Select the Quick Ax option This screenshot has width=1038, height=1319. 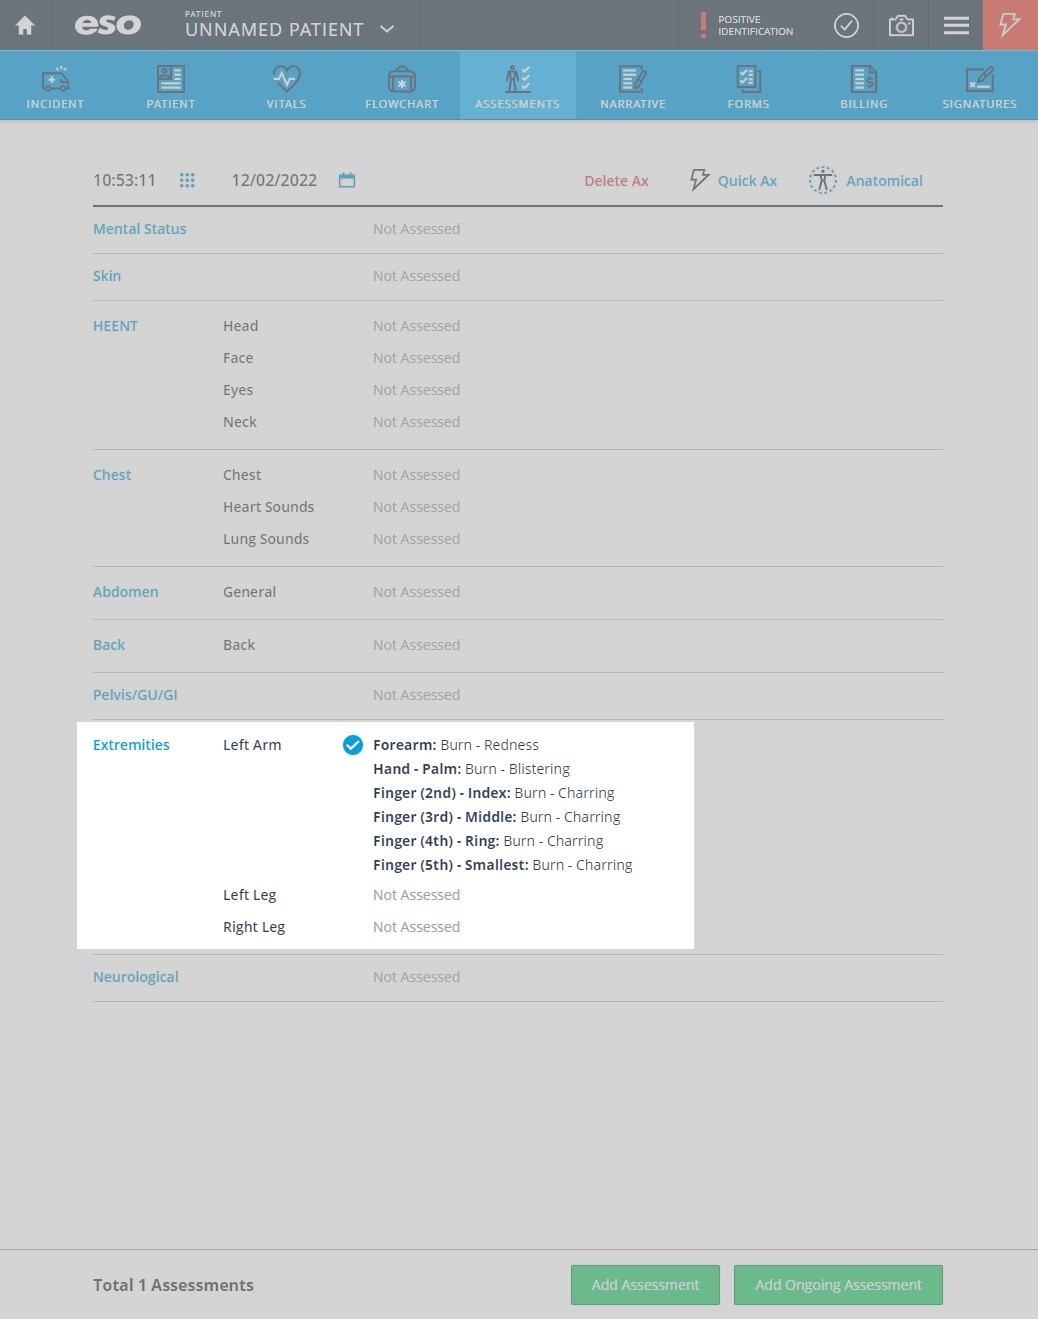(x=734, y=180)
